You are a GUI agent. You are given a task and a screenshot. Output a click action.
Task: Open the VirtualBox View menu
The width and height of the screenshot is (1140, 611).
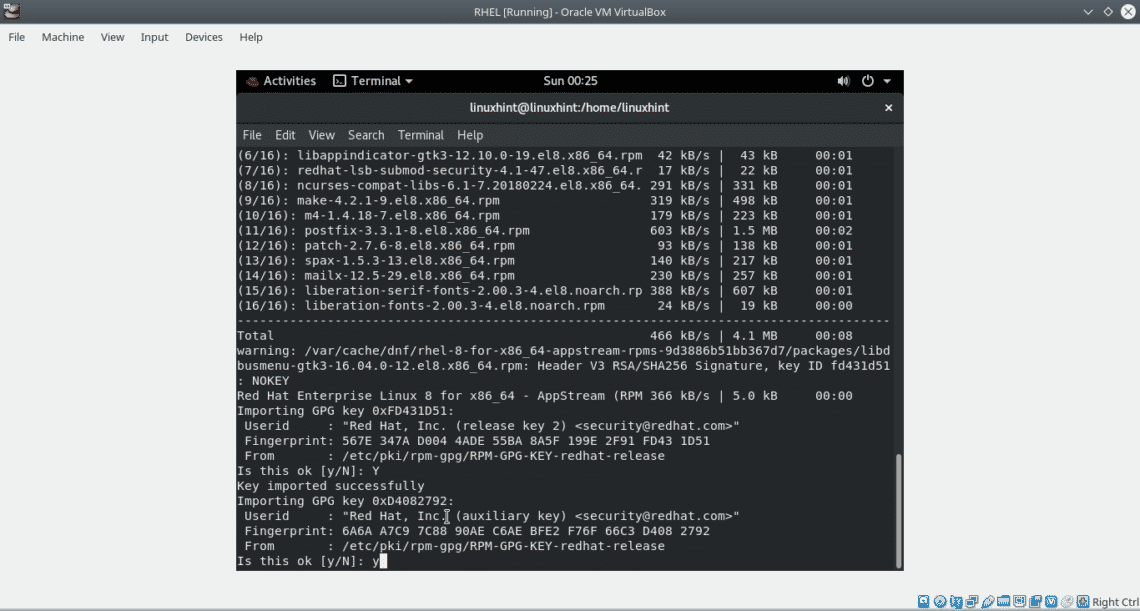tap(113, 37)
